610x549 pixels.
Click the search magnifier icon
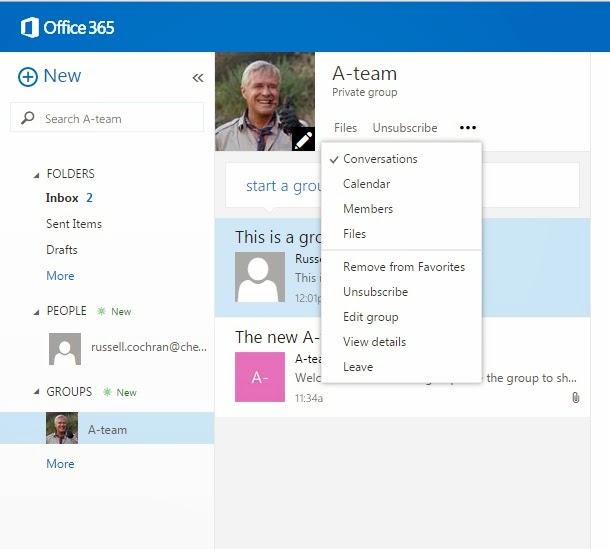point(28,118)
